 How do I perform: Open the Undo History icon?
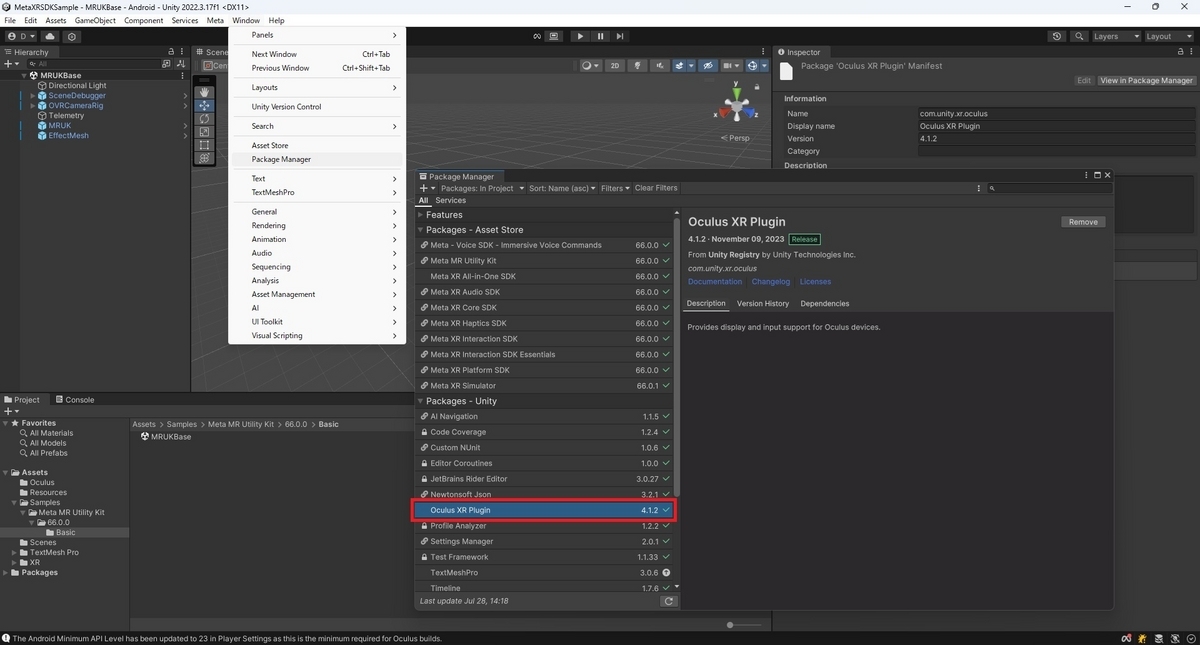point(1057,36)
